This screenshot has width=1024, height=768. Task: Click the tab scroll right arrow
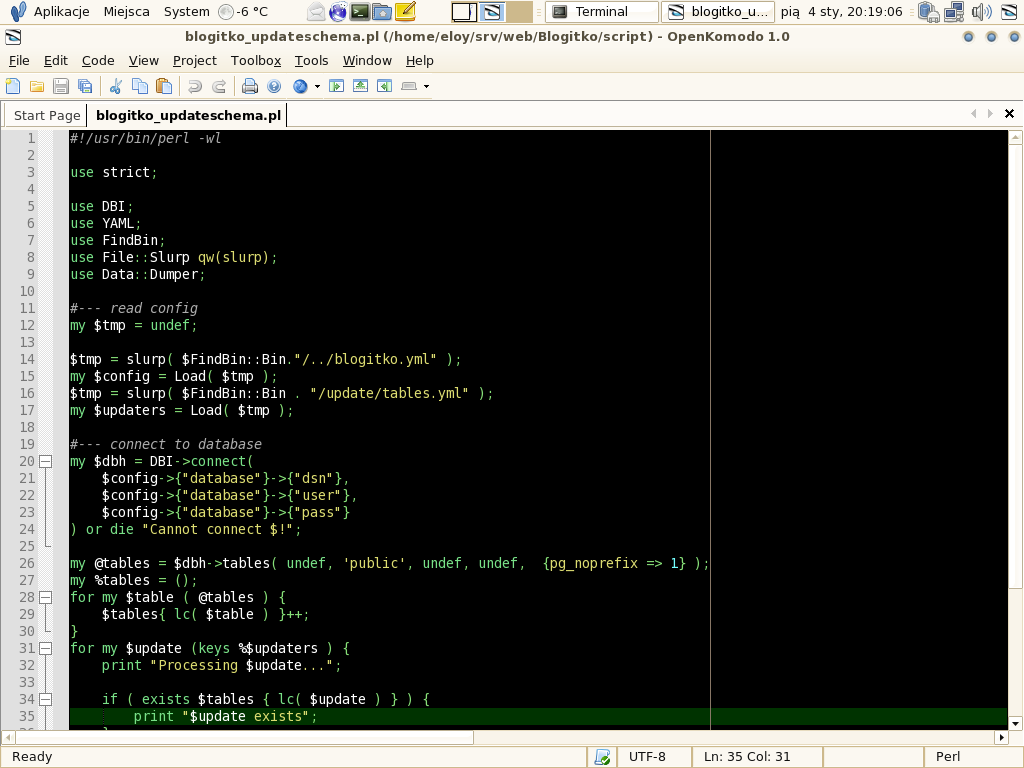click(x=990, y=114)
